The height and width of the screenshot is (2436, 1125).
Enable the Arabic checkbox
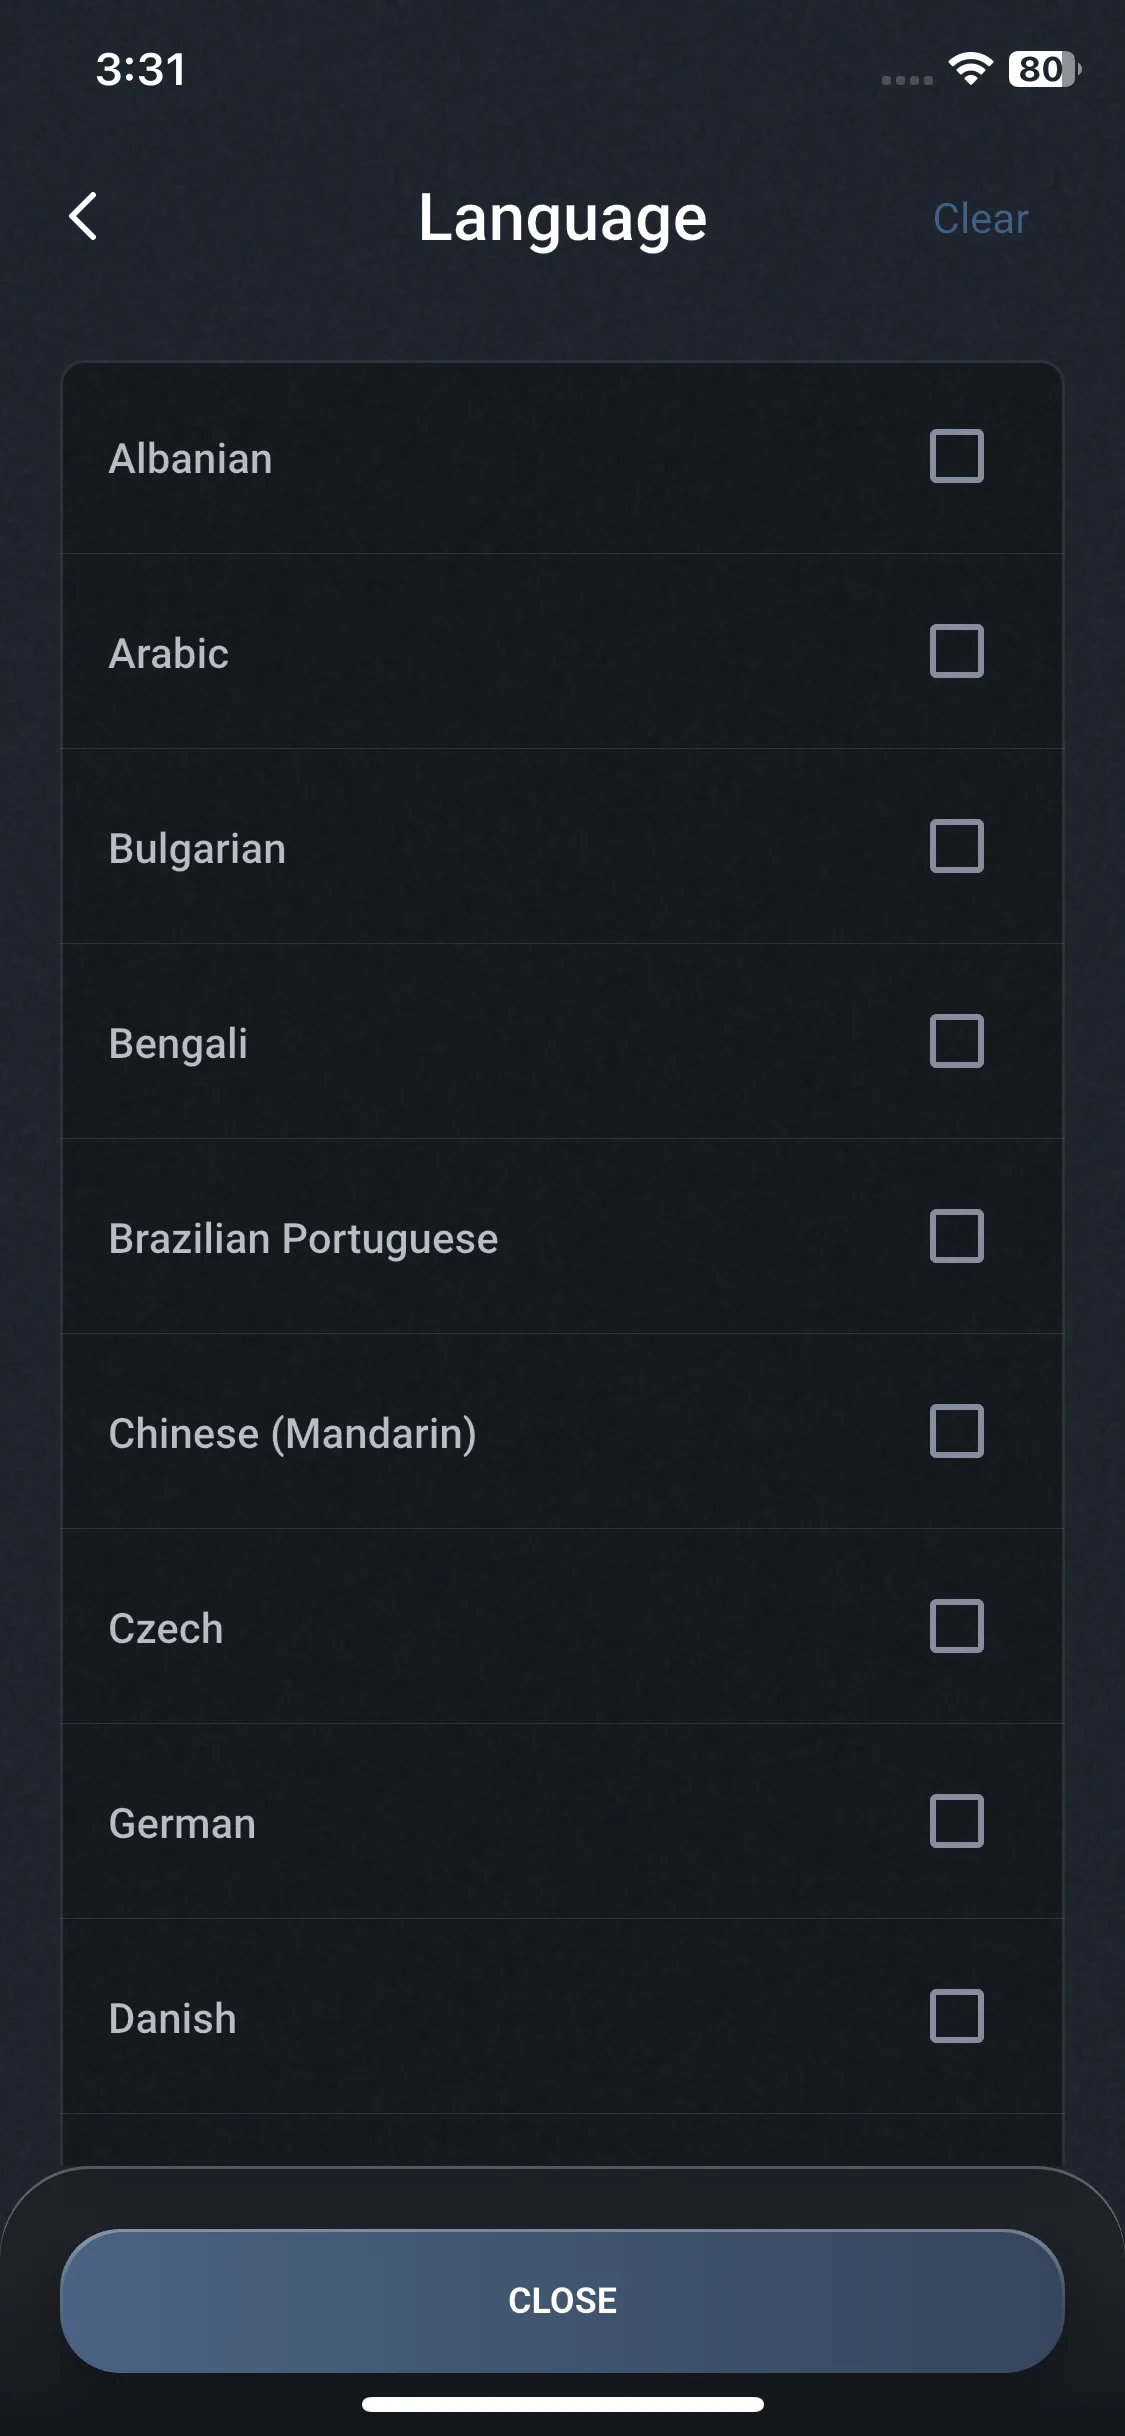(x=956, y=651)
